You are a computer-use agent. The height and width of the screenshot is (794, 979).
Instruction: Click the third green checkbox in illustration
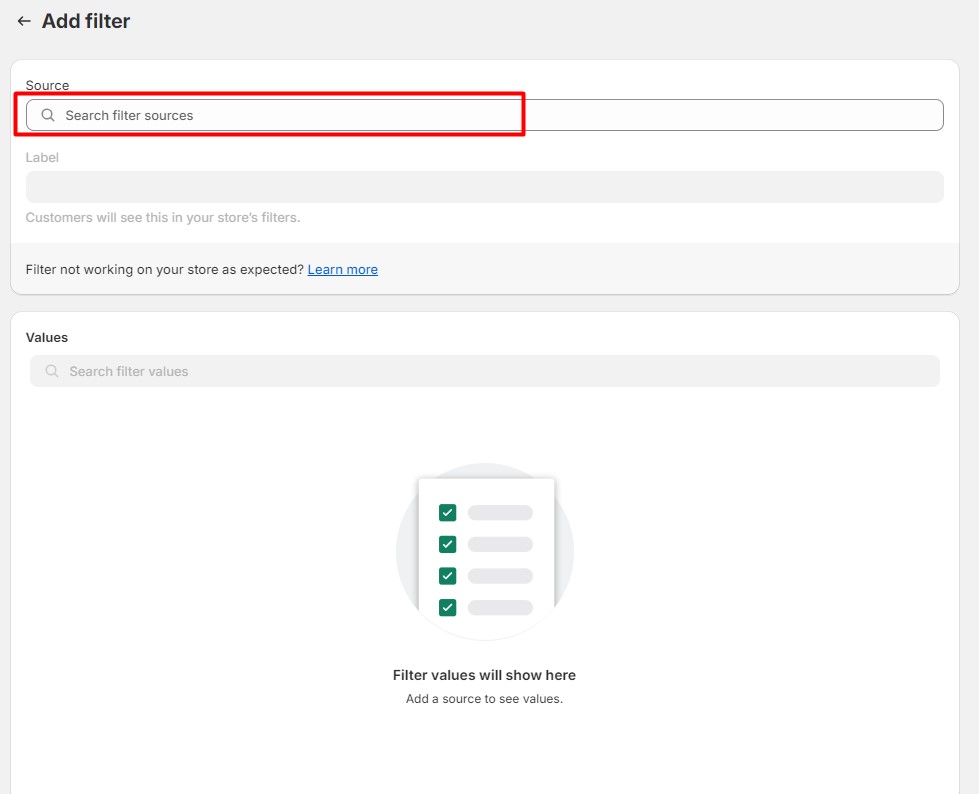[x=447, y=576]
